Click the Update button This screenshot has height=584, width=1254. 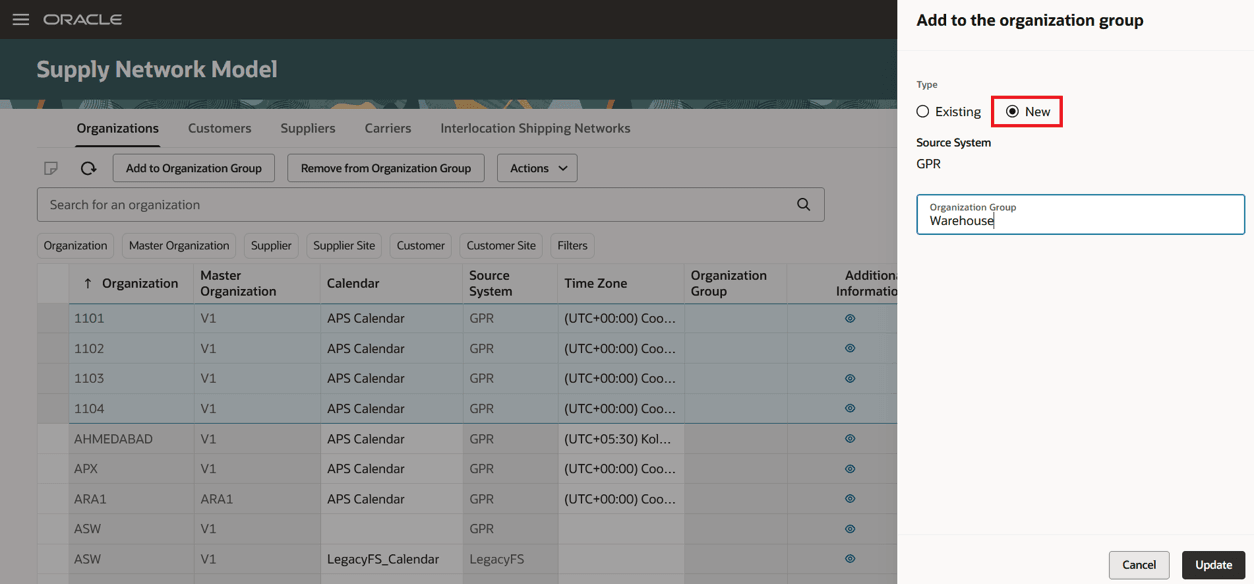(1213, 565)
